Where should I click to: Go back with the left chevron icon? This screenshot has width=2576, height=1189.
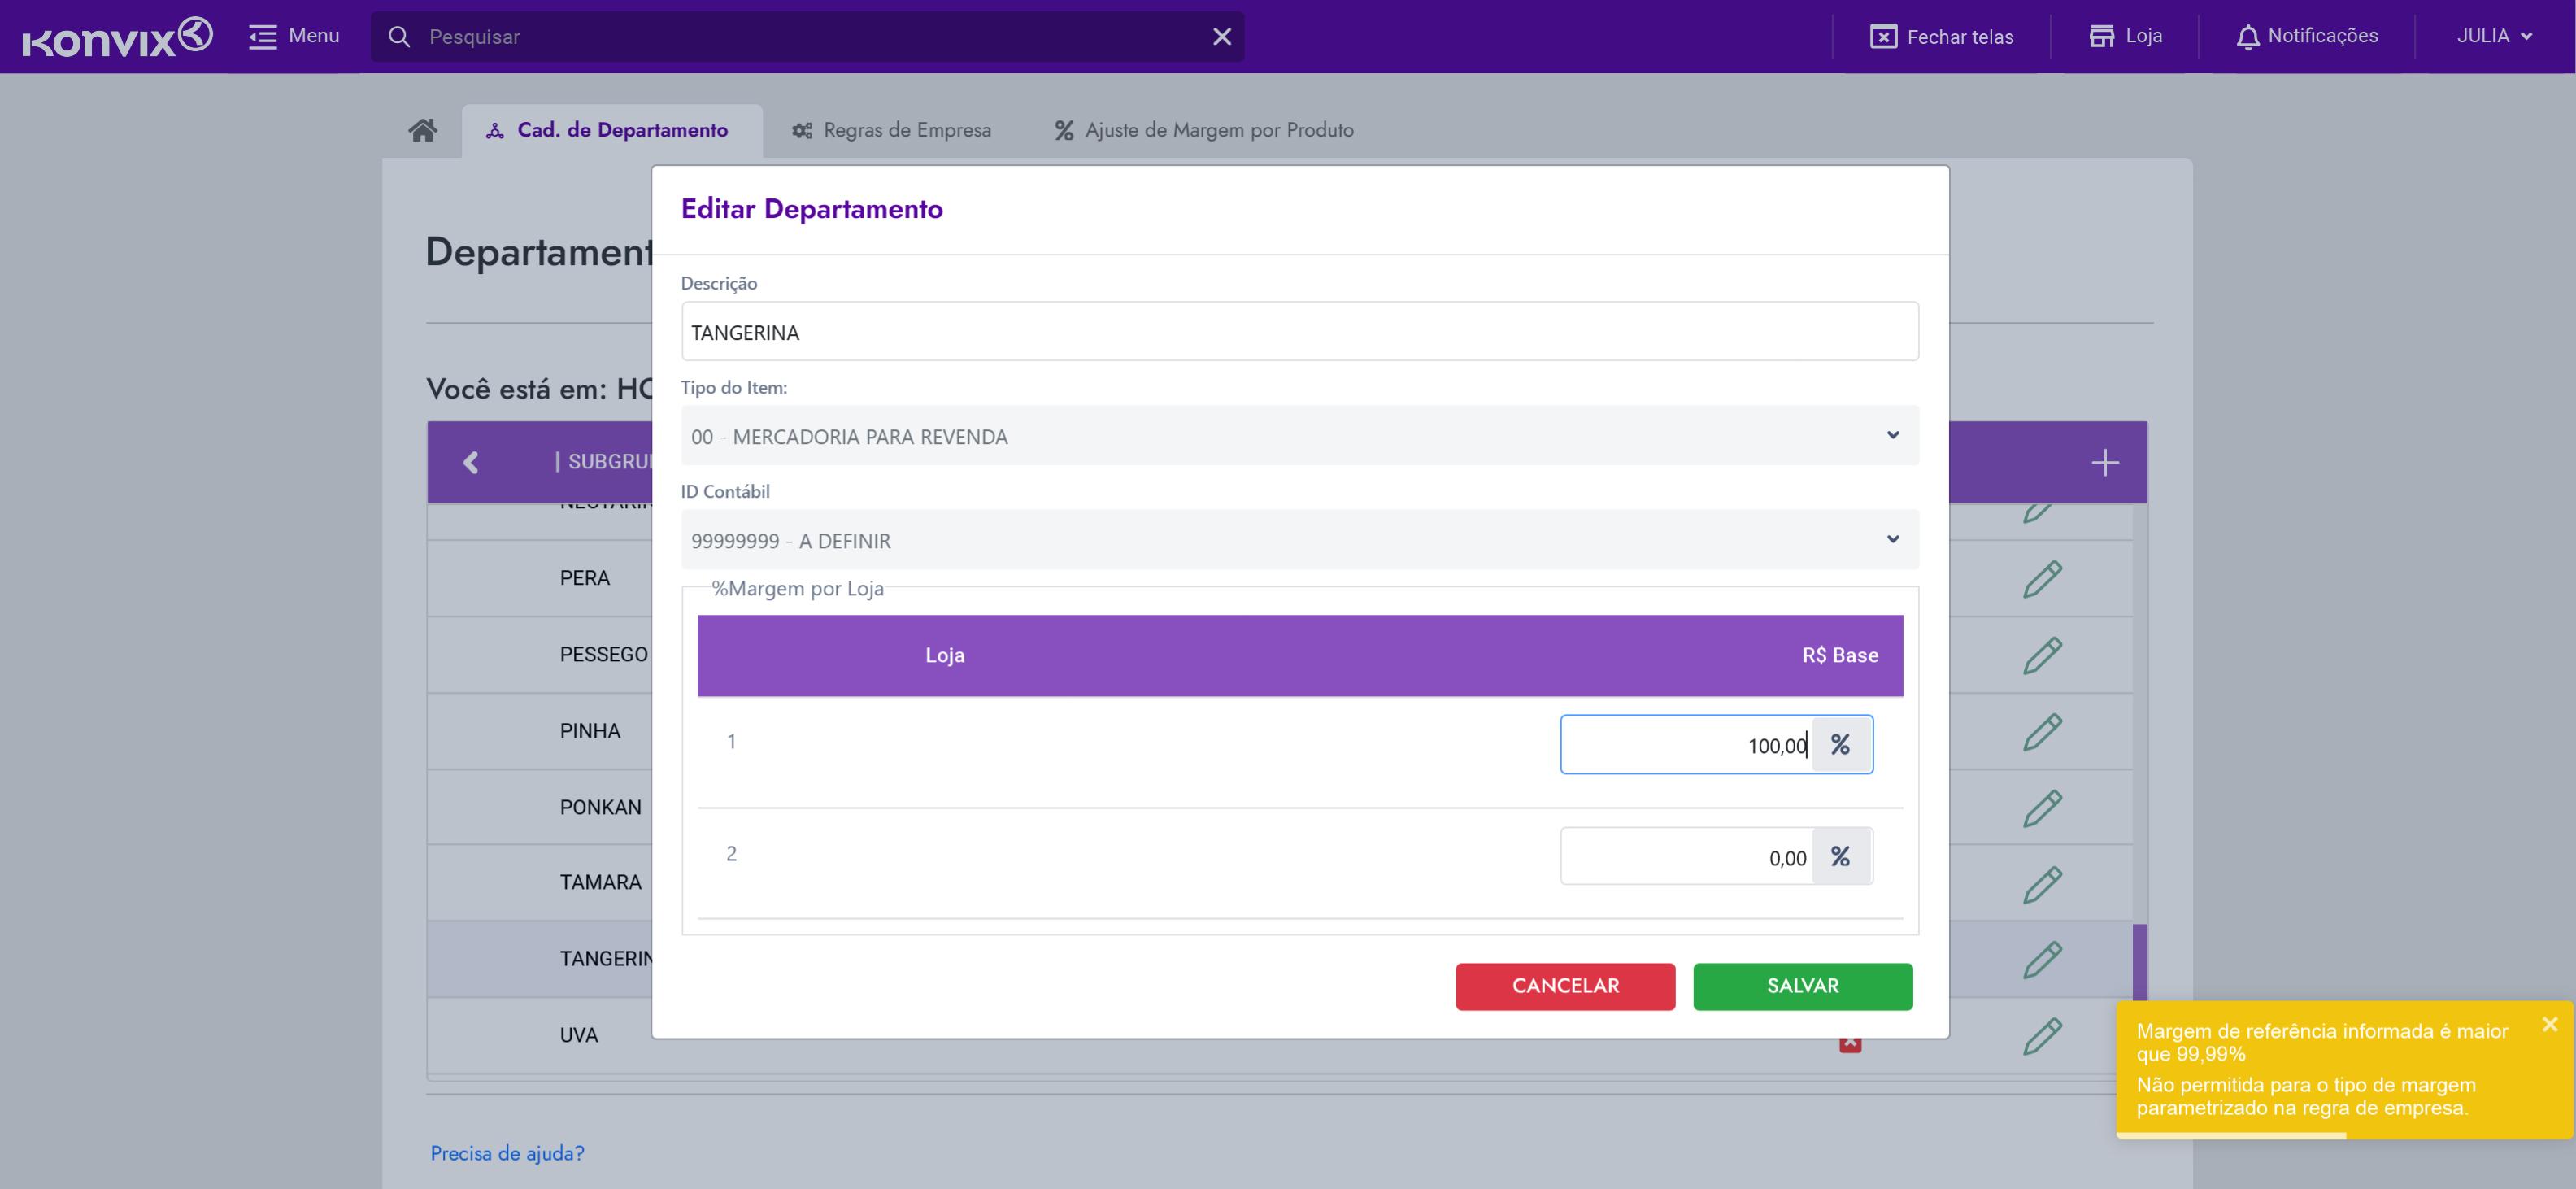[x=471, y=462]
